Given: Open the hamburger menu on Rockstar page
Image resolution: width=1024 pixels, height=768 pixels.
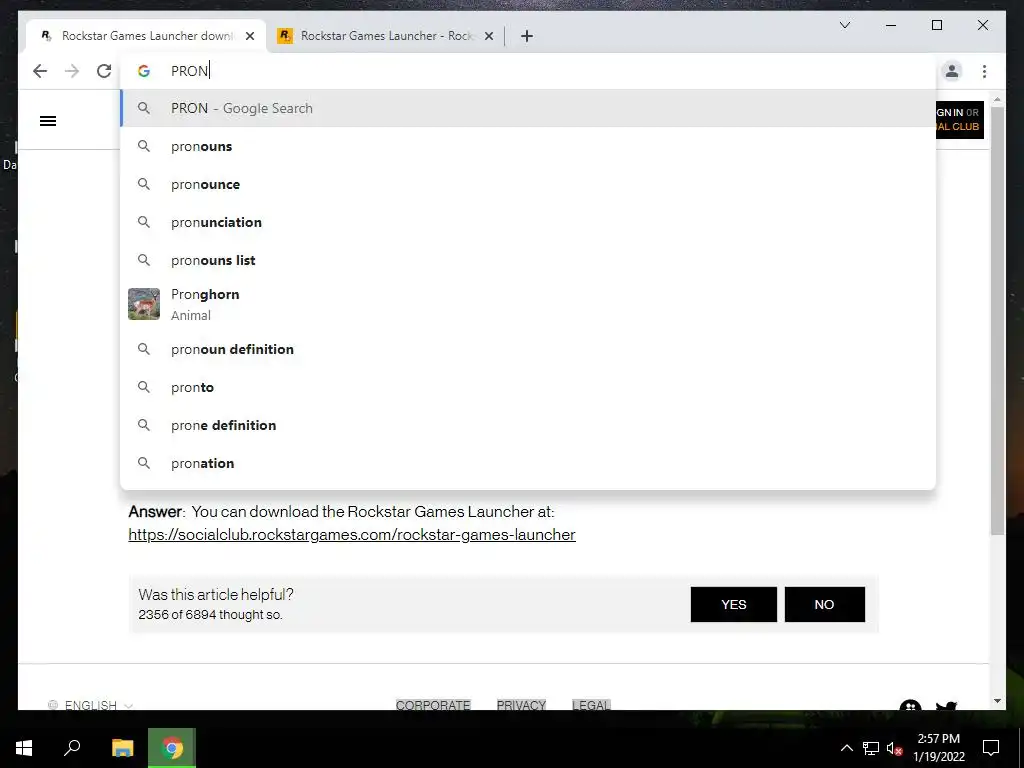Looking at the screenshot, I should [48, 121].
